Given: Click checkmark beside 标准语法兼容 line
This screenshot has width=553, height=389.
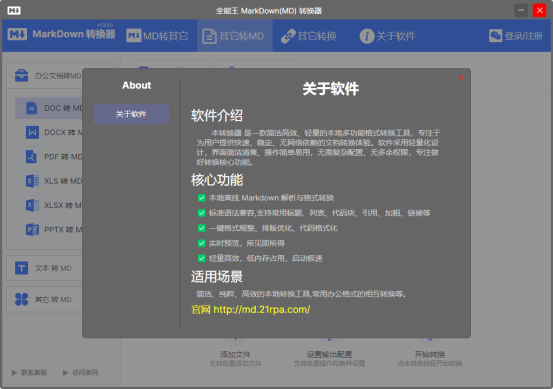Looking at the screenshot, I should (202, 213).
